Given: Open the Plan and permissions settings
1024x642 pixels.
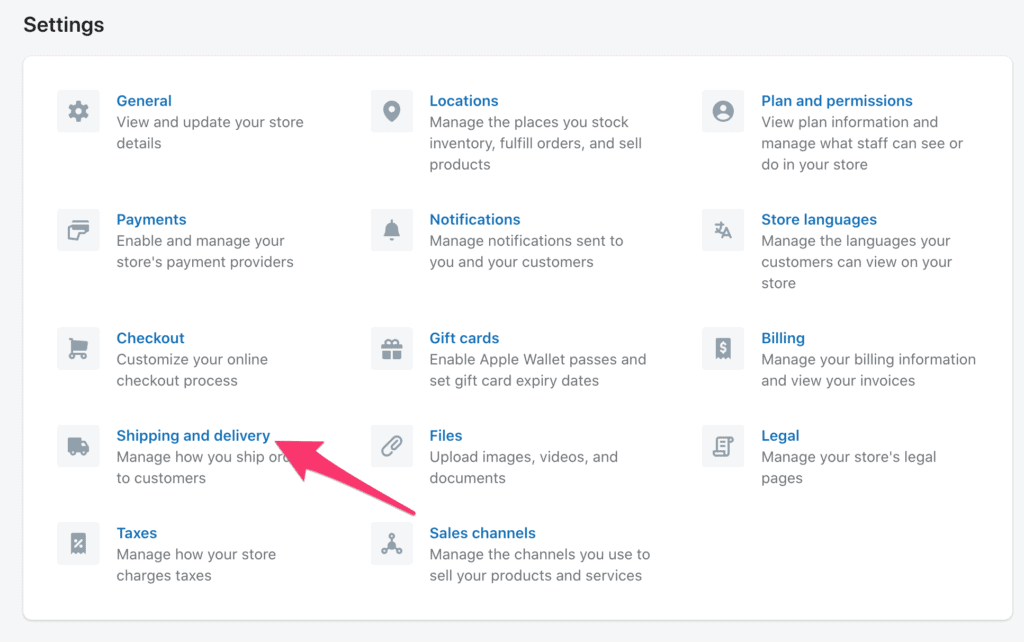Looking at the screenshot, I should pyautogui.click(x=837, y=100).
